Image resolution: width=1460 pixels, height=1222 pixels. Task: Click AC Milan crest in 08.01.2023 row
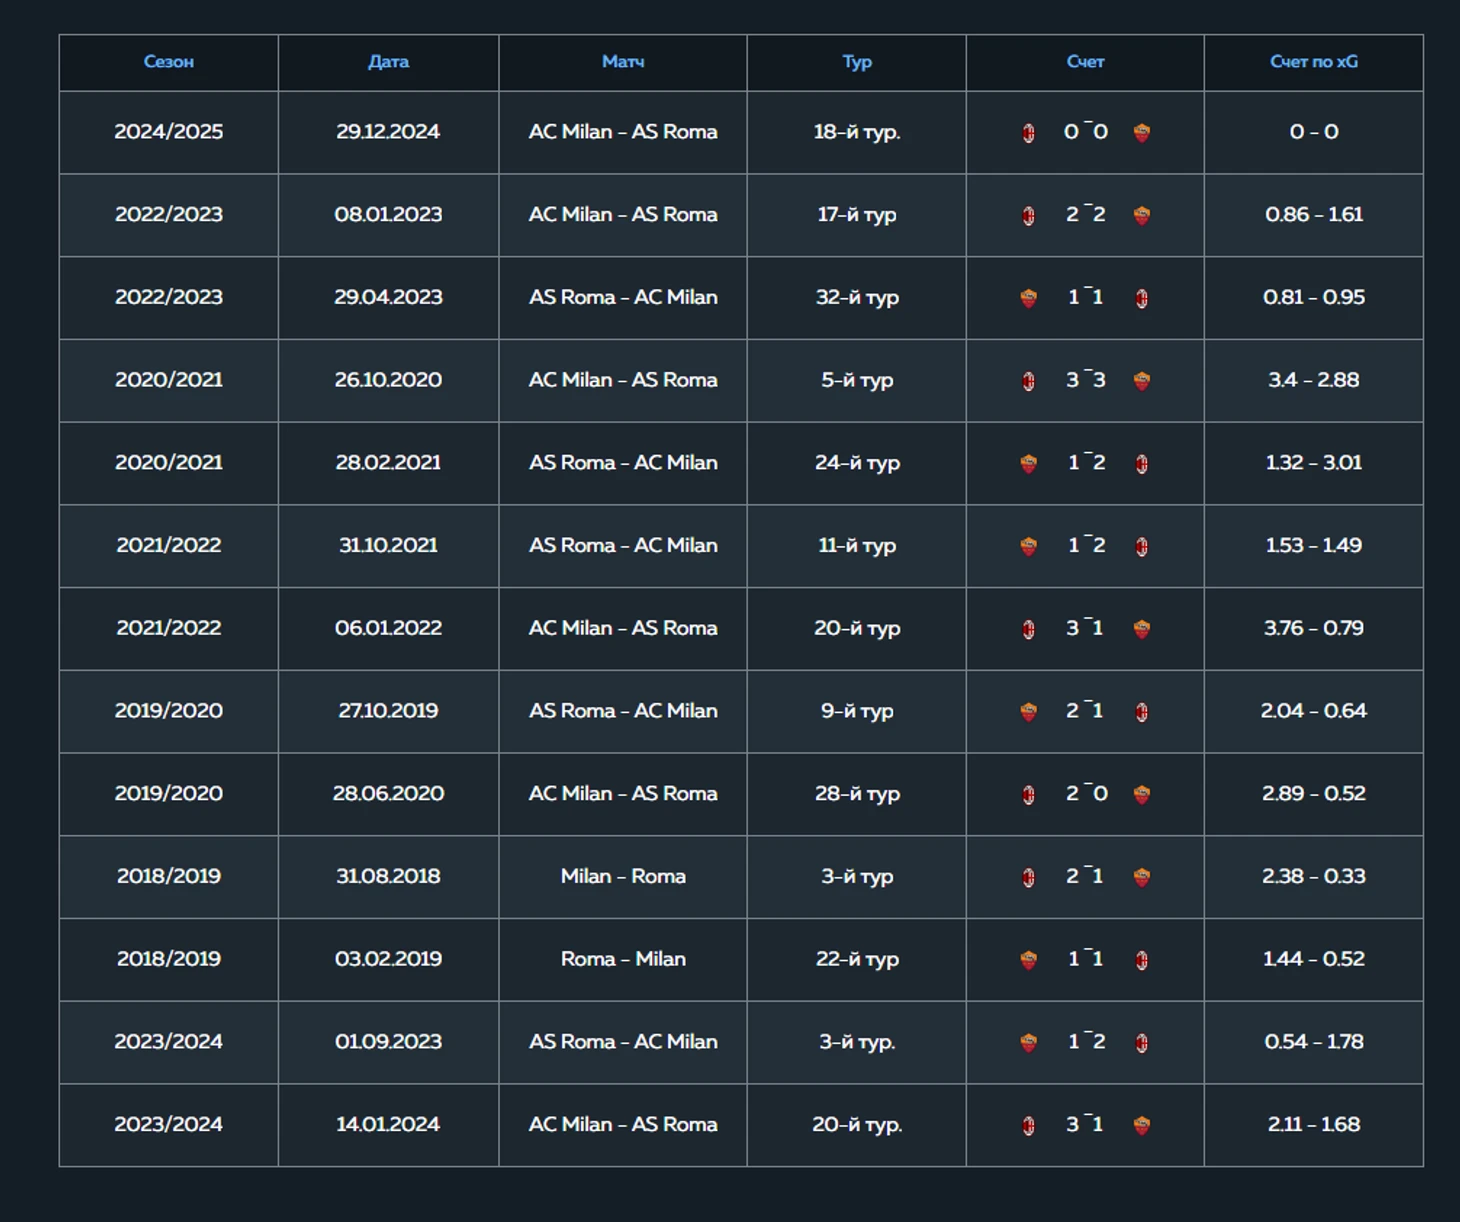(1028, 216)
